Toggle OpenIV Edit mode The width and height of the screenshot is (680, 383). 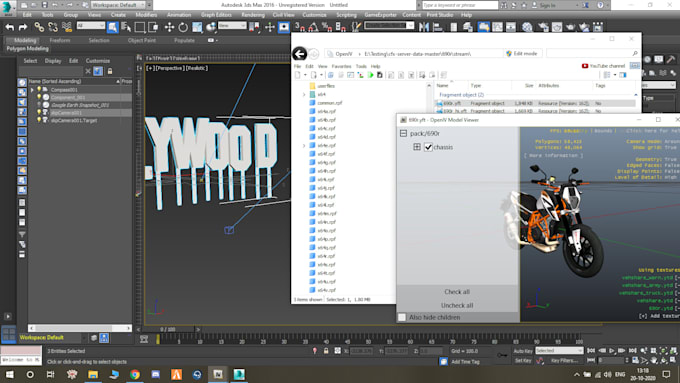[522, 54]
